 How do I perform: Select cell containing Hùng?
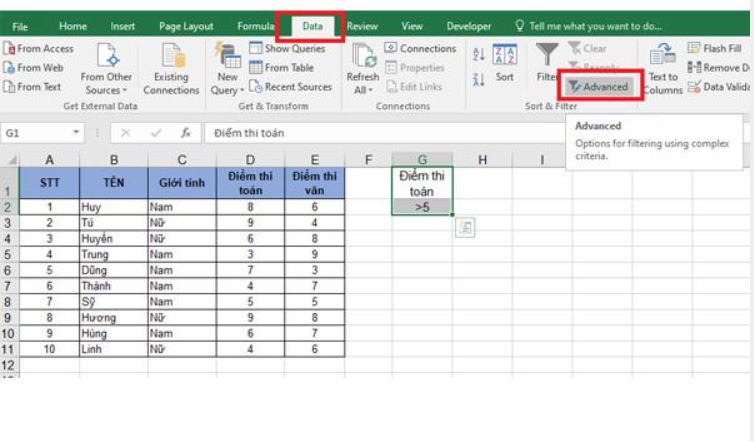click(113, 333)
